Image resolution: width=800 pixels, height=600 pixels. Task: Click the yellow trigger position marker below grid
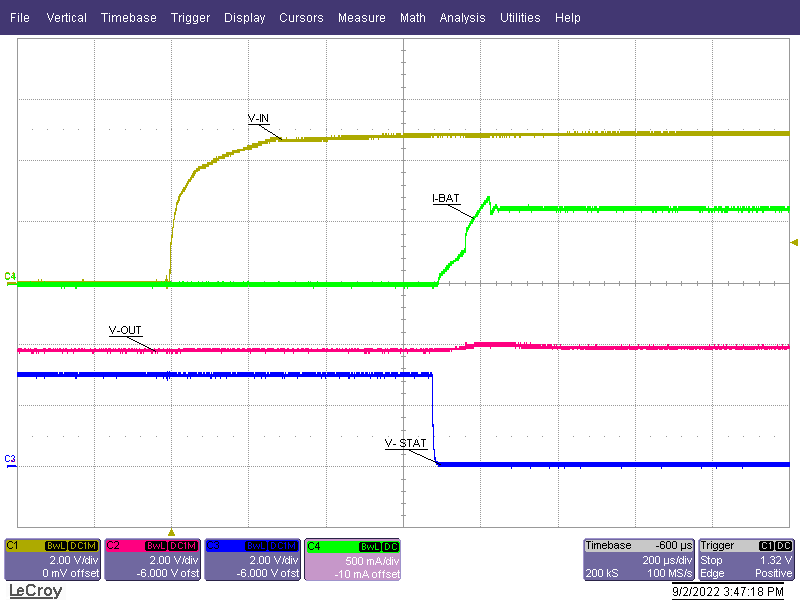(x=172, y=531)
